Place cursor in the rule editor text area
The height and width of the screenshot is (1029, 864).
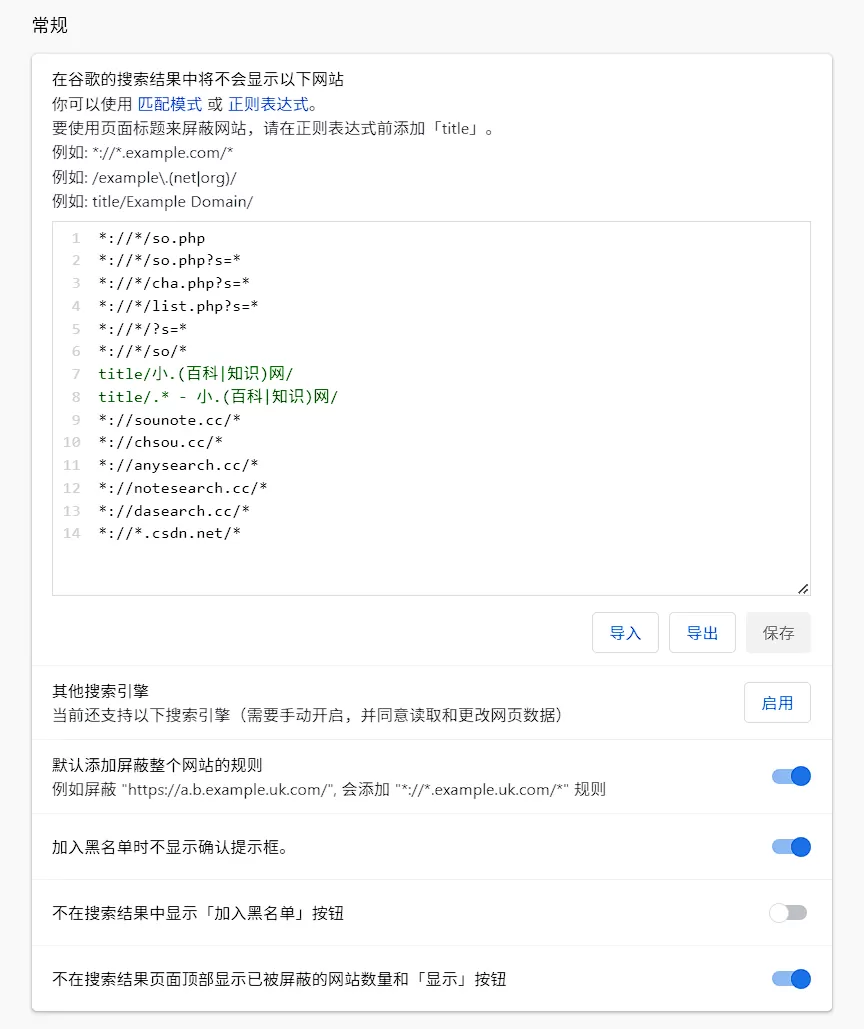pos(400,560)
